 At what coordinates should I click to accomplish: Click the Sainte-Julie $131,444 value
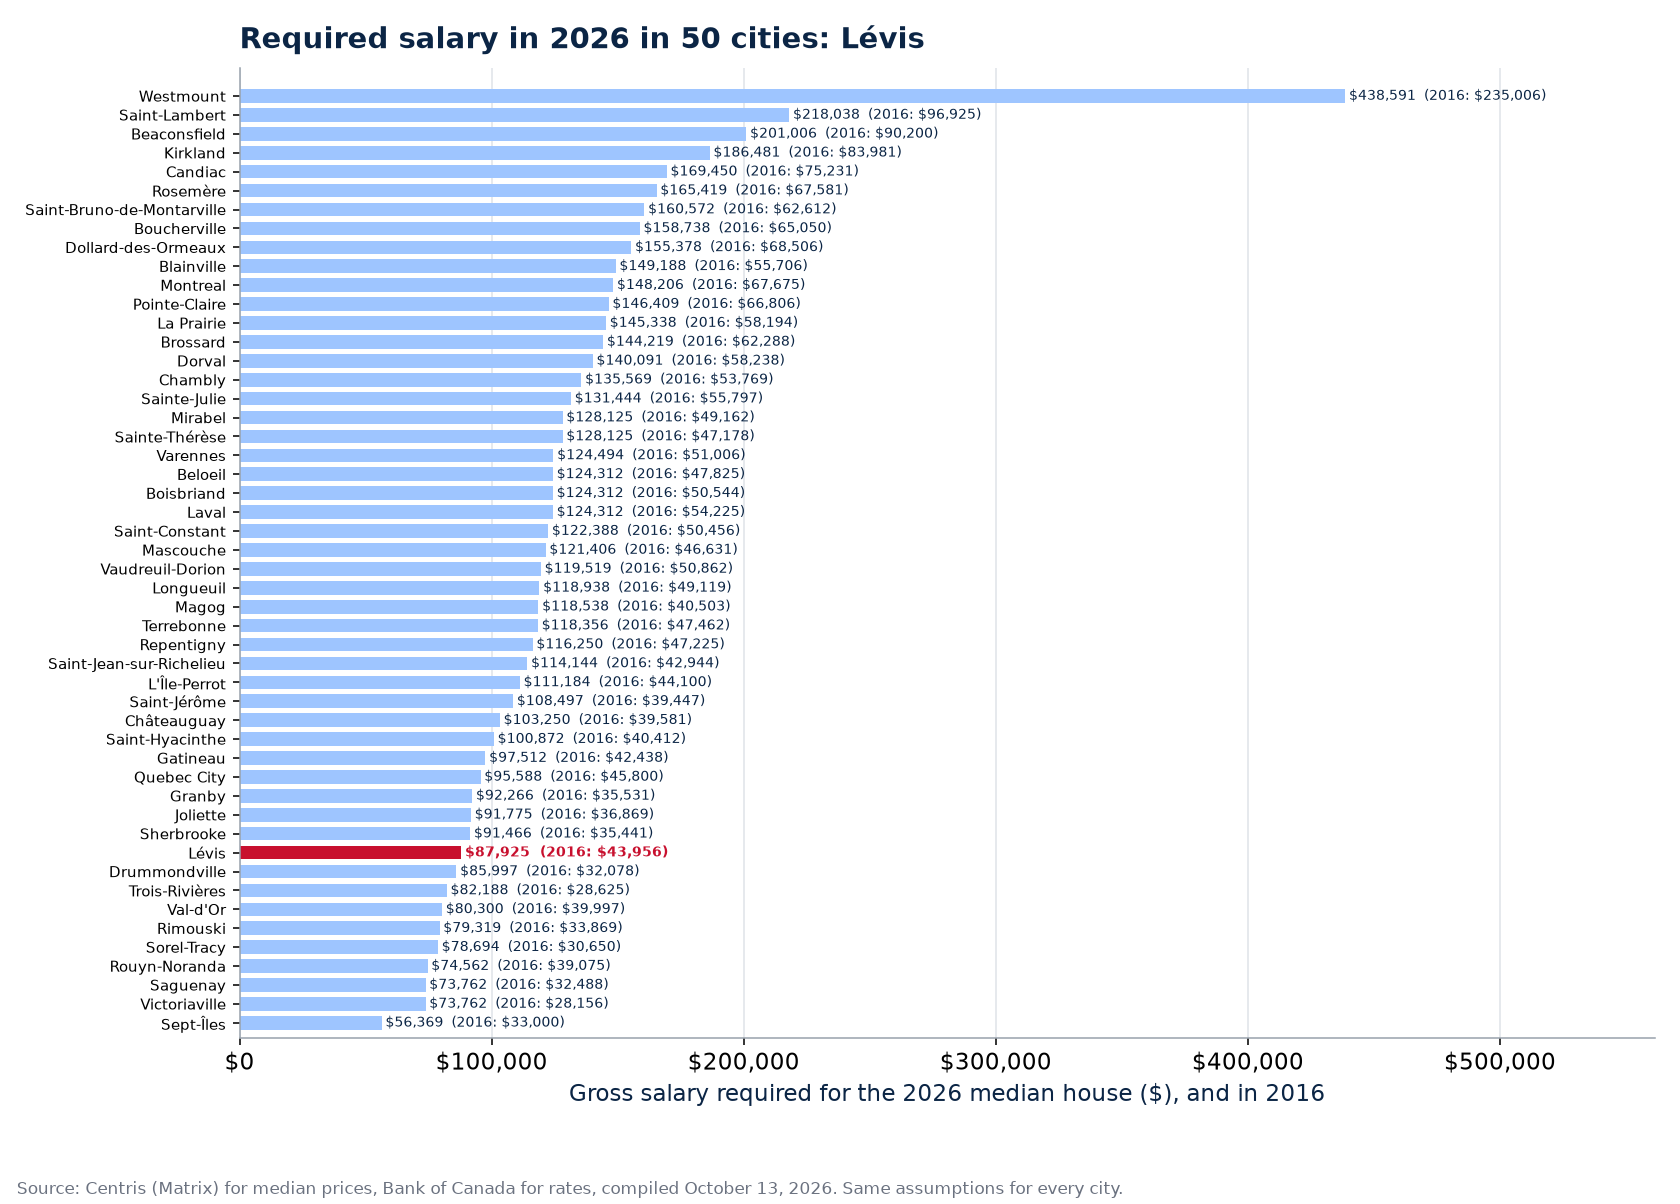668,398
